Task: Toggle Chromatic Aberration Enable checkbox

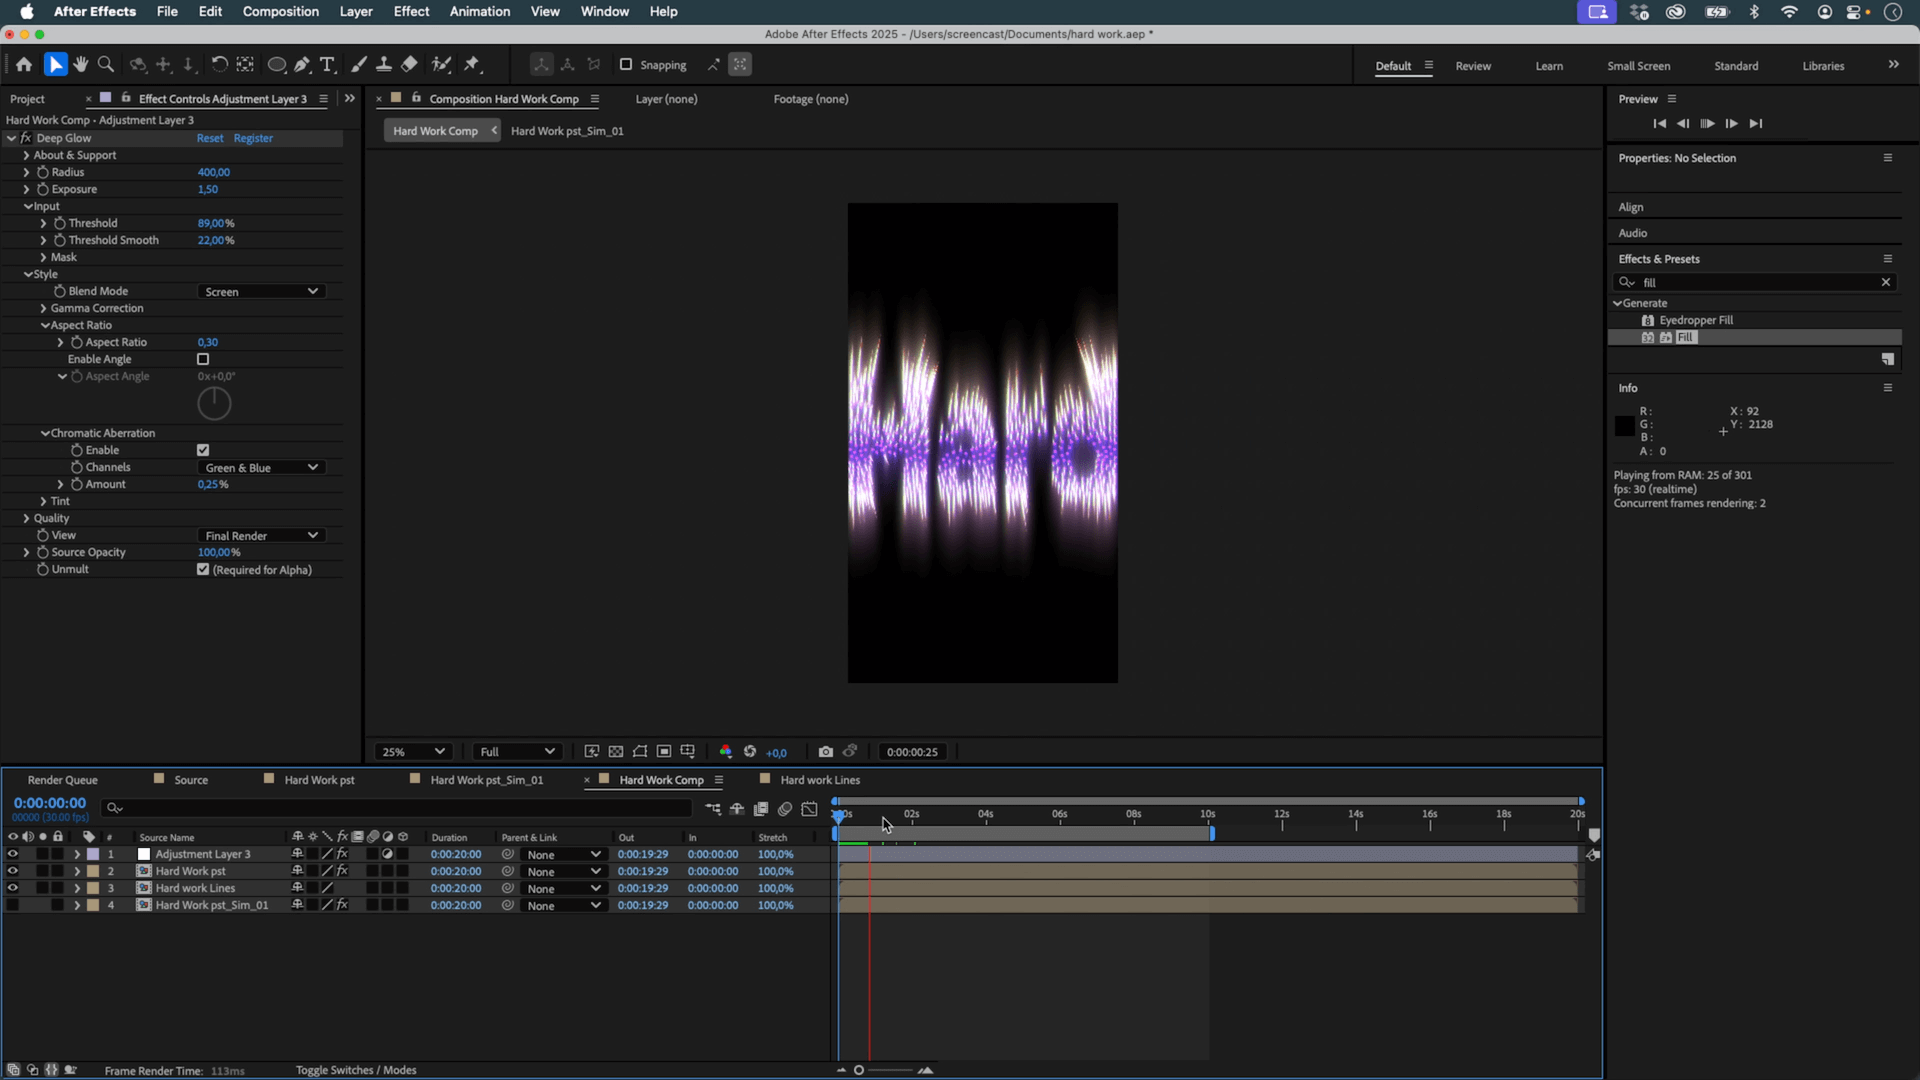Action: (x=203, y=450)
